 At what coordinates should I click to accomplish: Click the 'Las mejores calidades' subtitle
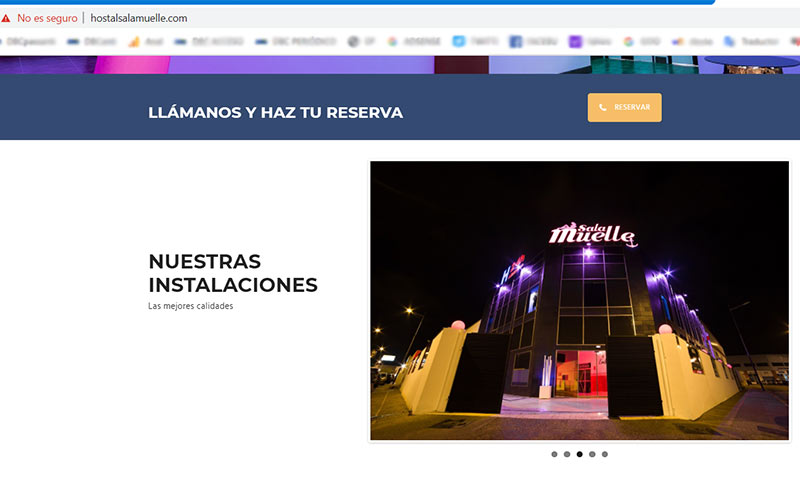pyautogui.click(x=190, y=306)
